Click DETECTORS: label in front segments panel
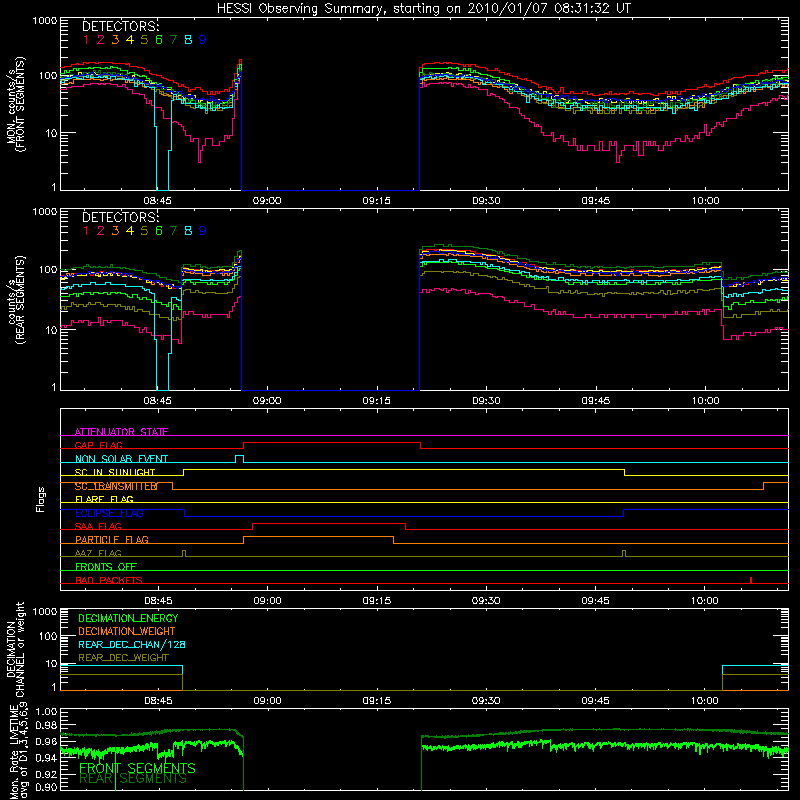Screen dimensions: 800x800 (121, 27)
